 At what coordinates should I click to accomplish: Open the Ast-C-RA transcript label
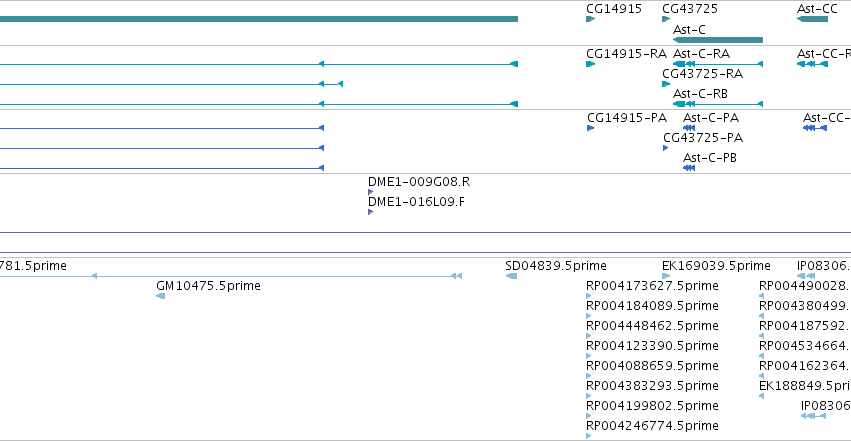[701, 54]
